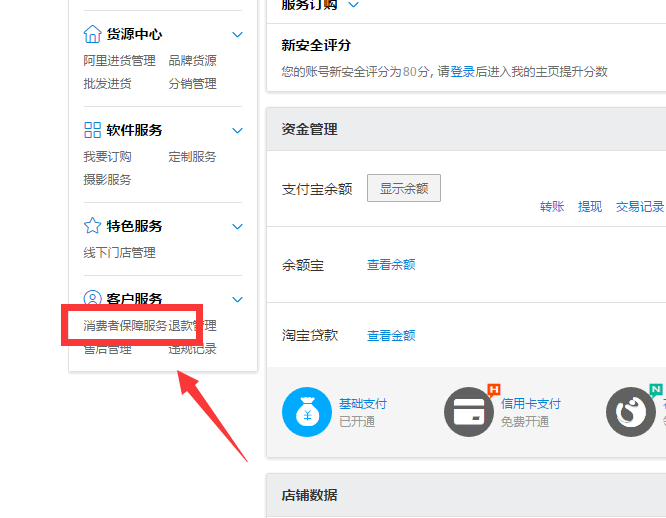666x518 pixels.
Task: Click the 提现 link
Action: (x=590, y=207)
